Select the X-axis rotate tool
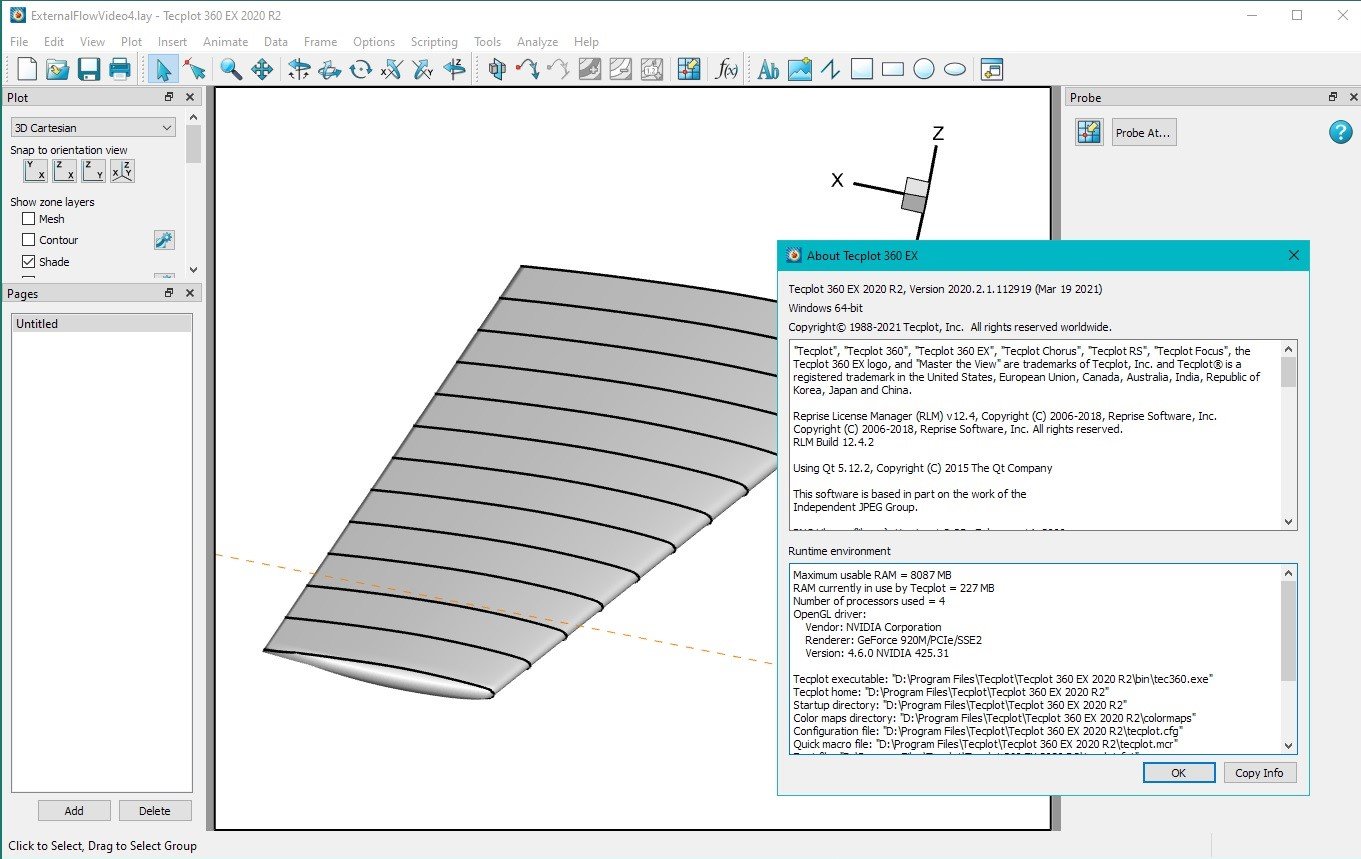The height and width of the screenshot is (859, 1361). pos(392,69)
